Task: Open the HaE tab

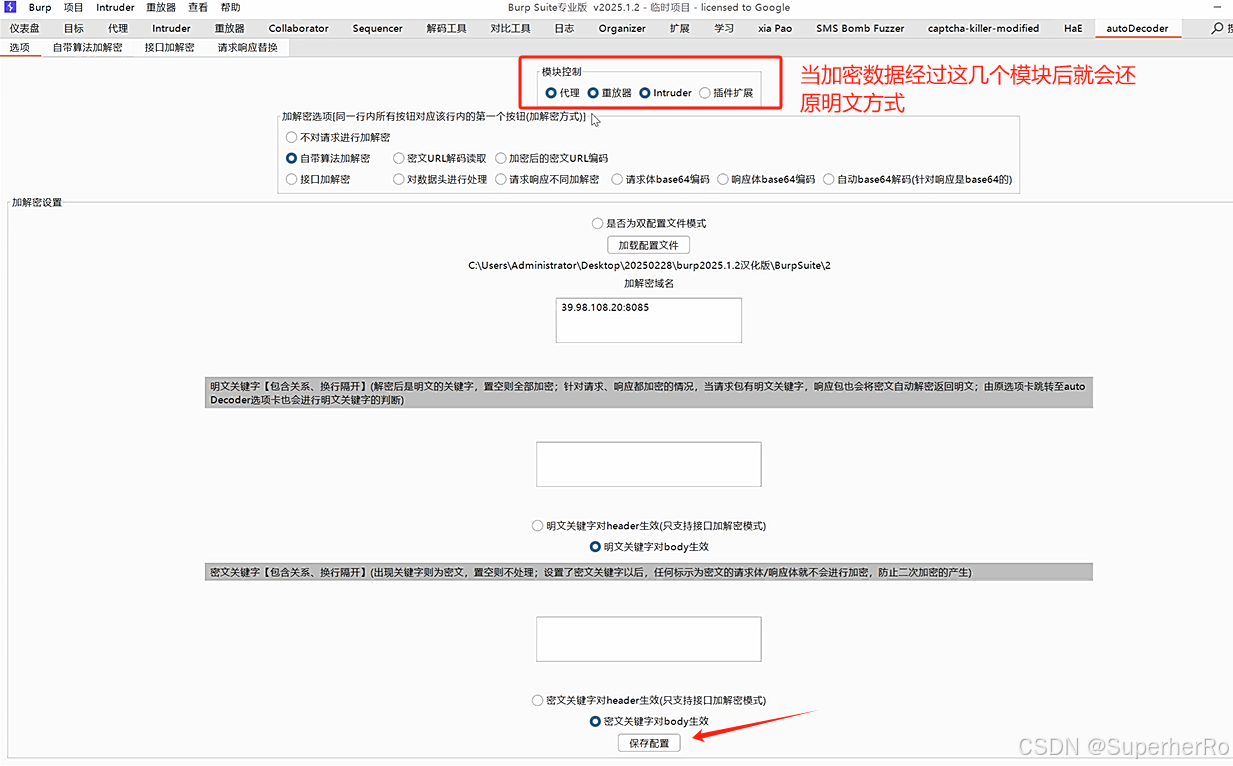Action: pyautogui.click(x=1072, y=28)
